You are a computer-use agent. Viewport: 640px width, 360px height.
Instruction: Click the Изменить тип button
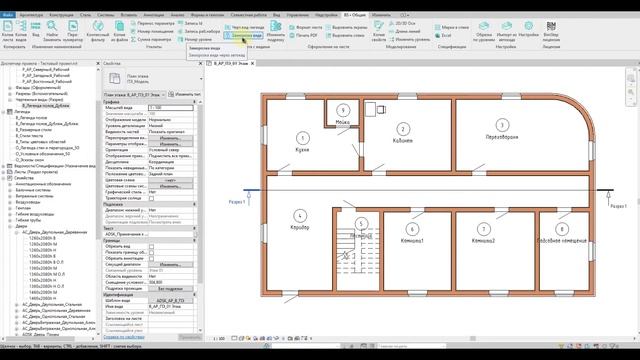coord(184,95)
